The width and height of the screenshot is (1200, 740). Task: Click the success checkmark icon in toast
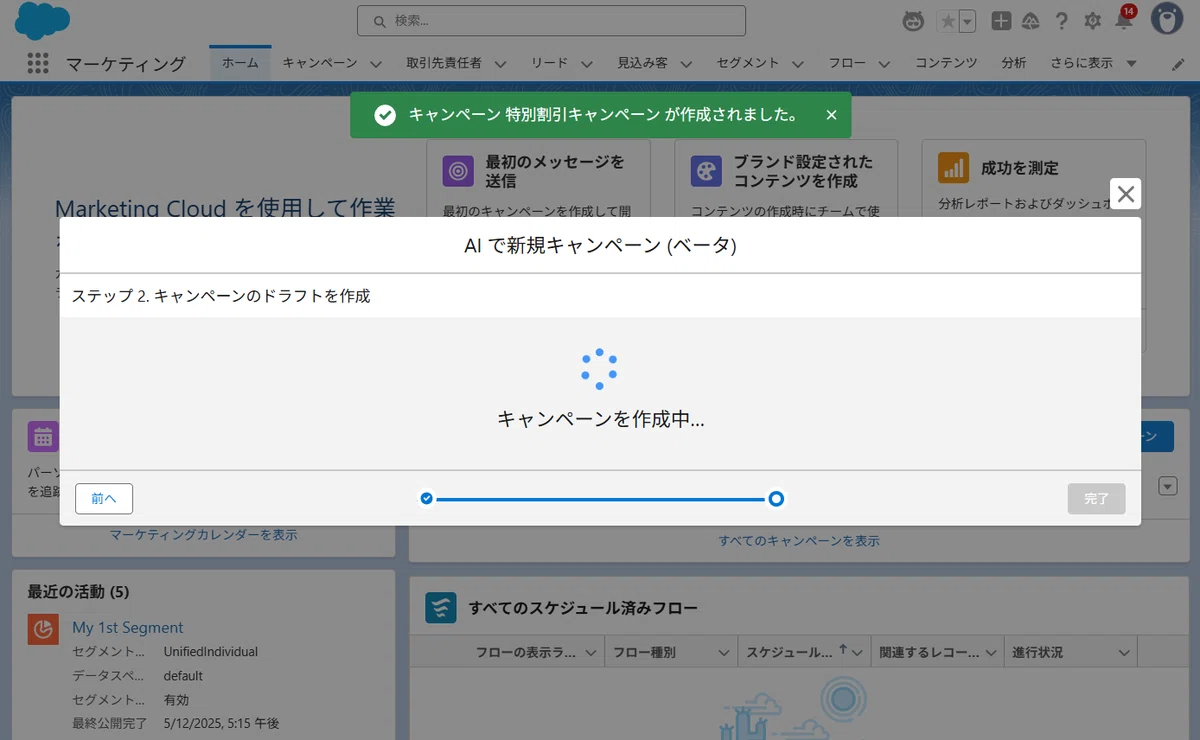(x=384, y=115)
